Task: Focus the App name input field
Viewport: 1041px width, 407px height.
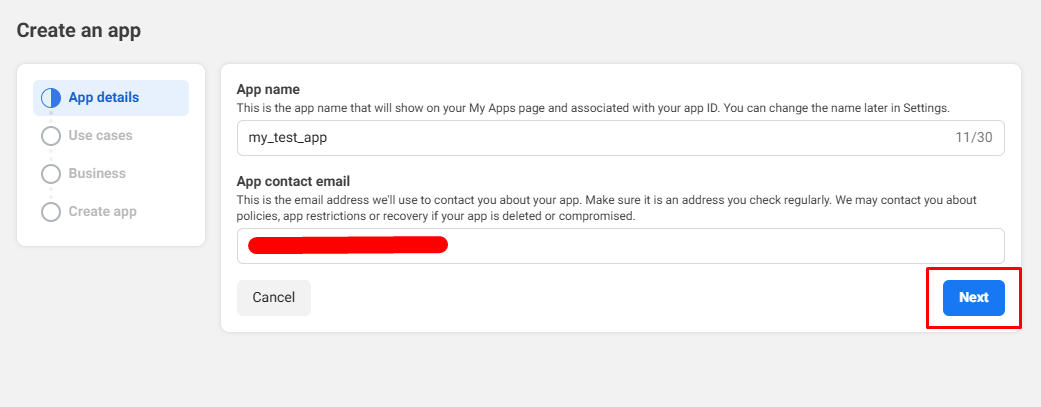Action: [600, 138]
